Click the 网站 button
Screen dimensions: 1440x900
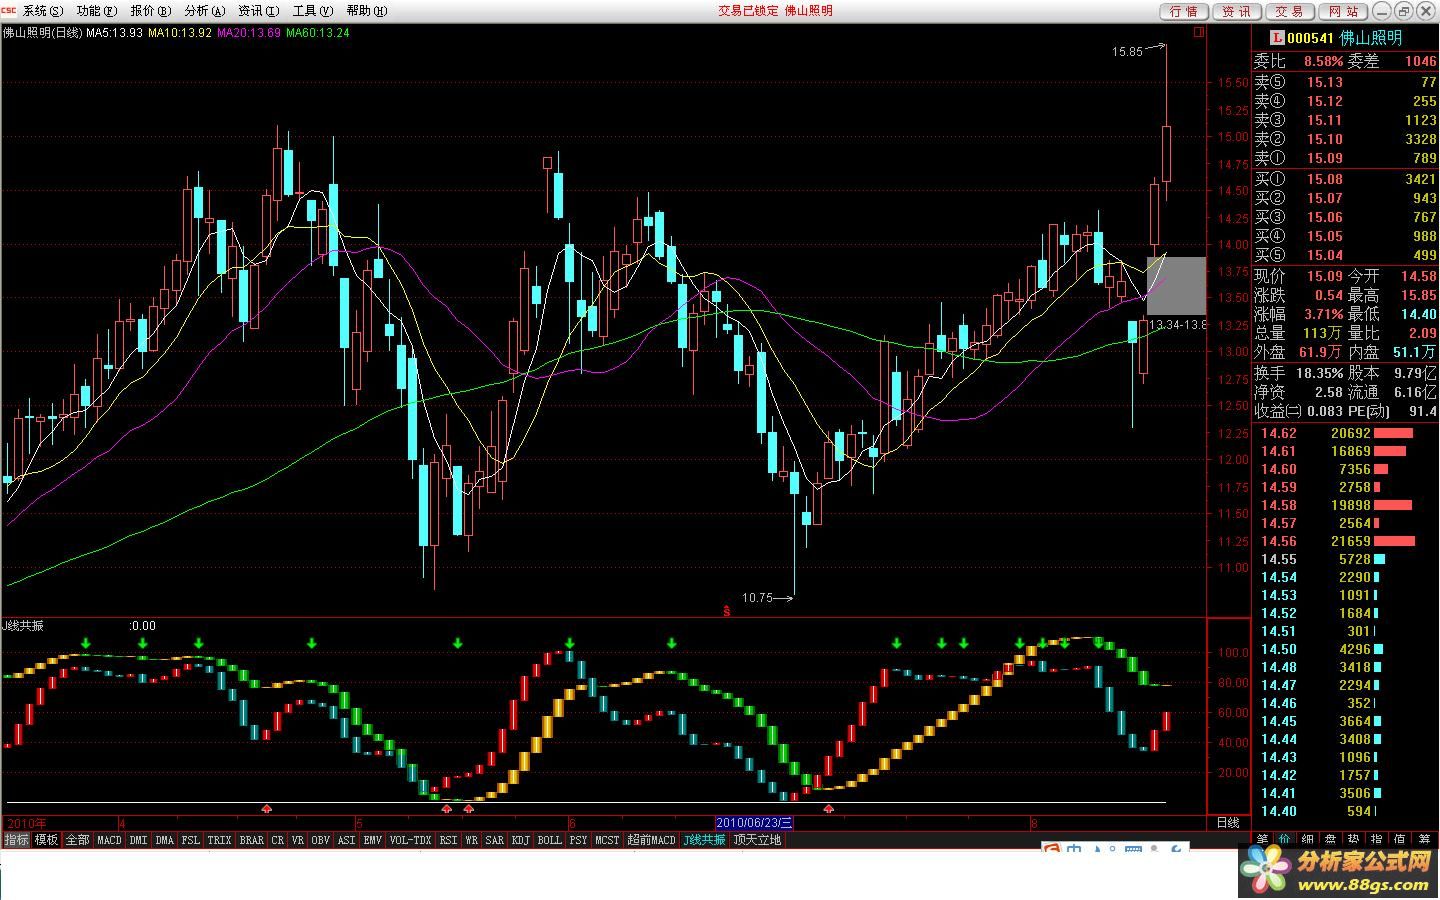point(1344,11)
